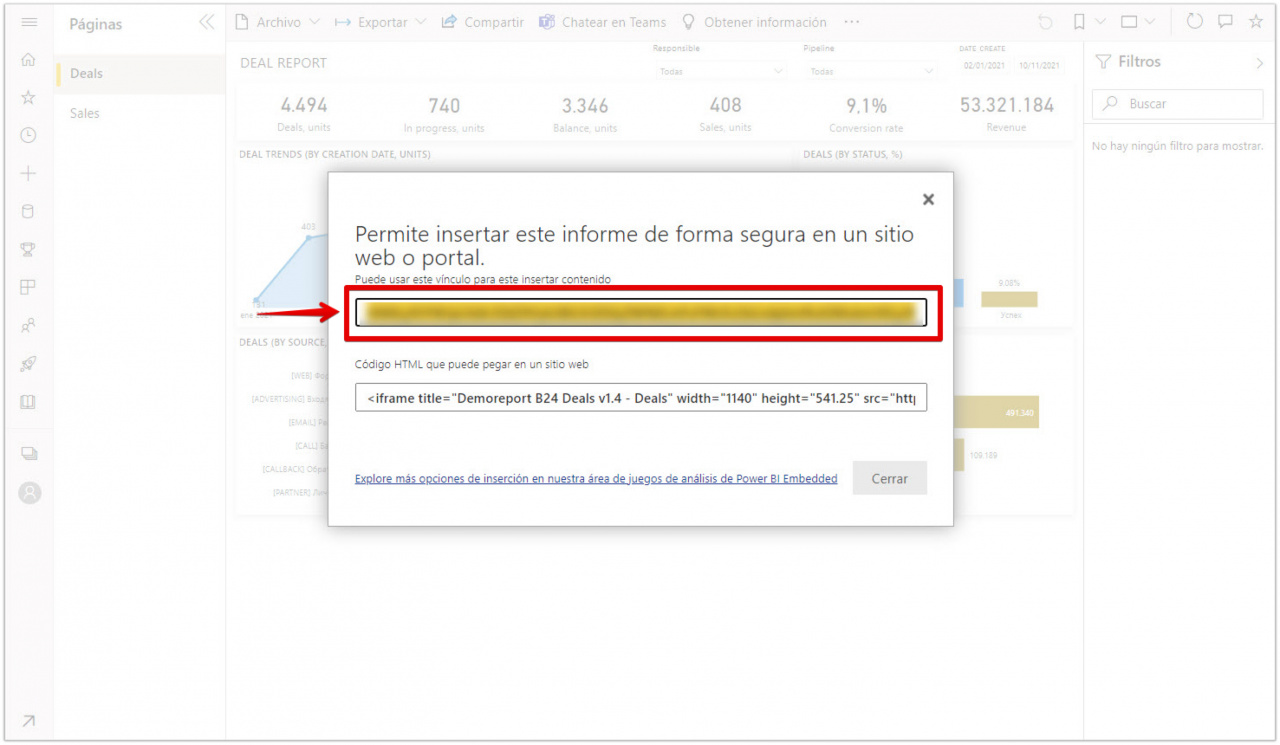Image resolution: width=1280 pixels, height=745 pixels.
Task: Click the 740 In progress card
Action: 444,114
